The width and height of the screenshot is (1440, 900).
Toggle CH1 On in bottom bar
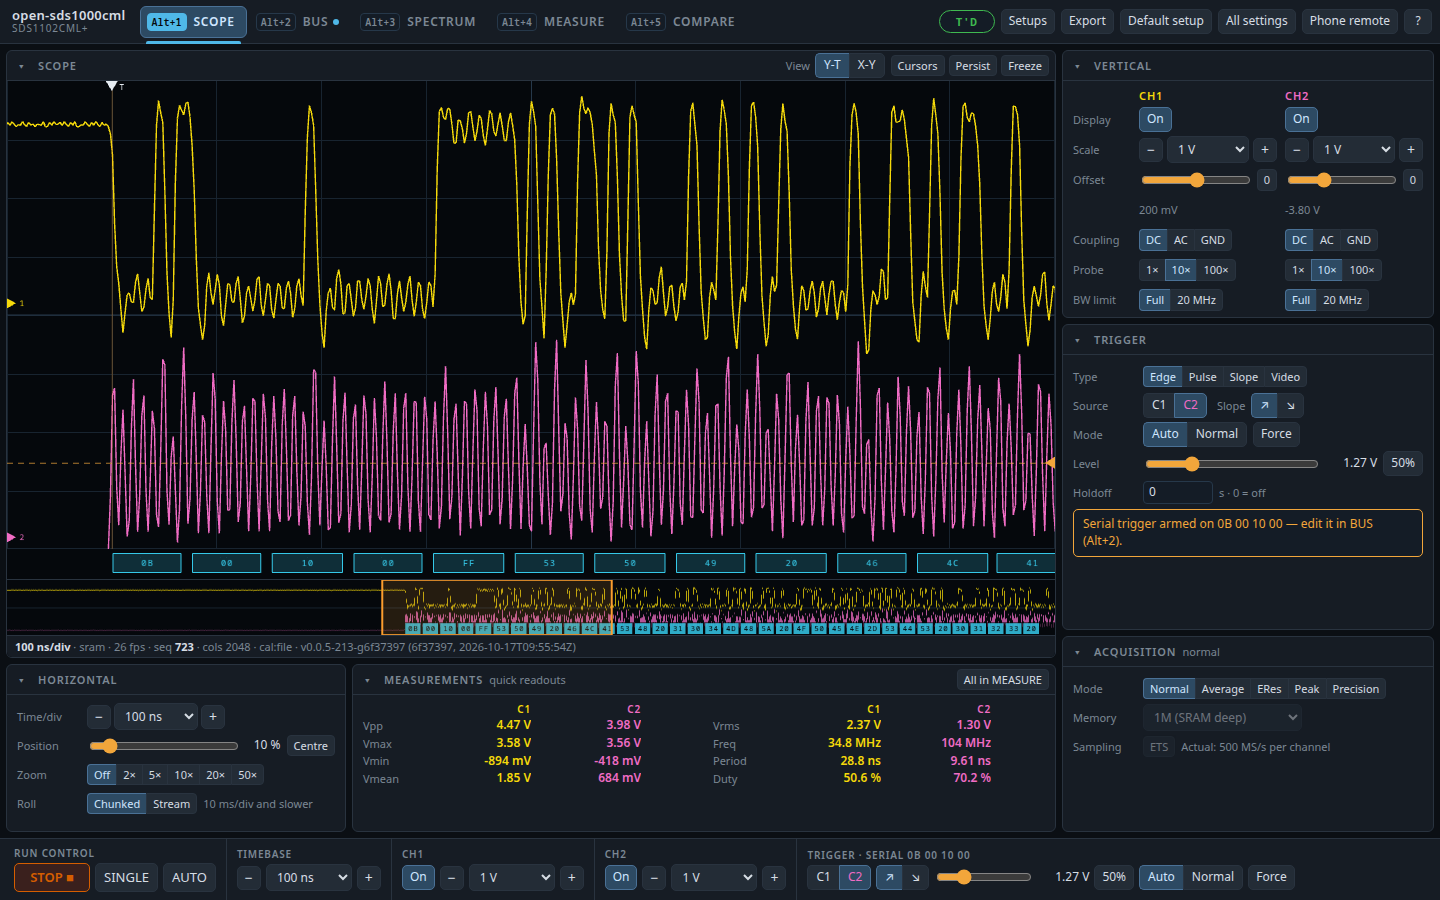point(418,877)
